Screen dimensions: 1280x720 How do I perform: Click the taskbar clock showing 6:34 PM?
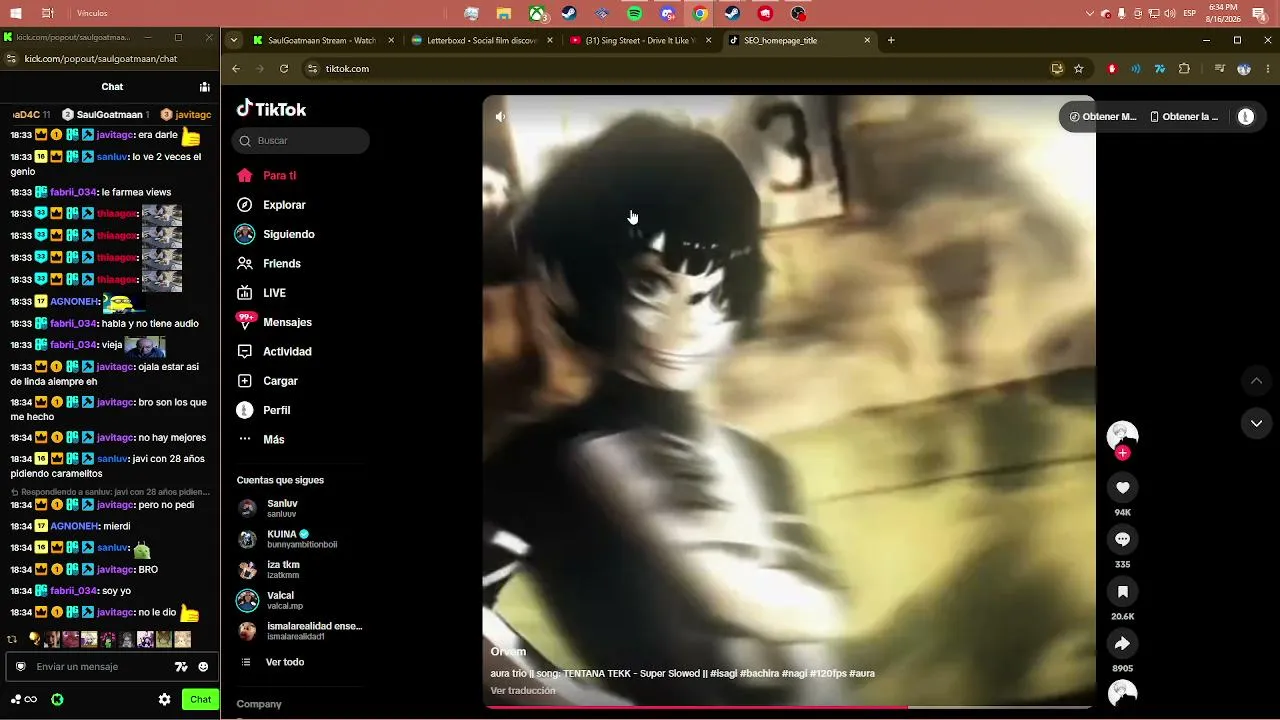coord(1223,13)
